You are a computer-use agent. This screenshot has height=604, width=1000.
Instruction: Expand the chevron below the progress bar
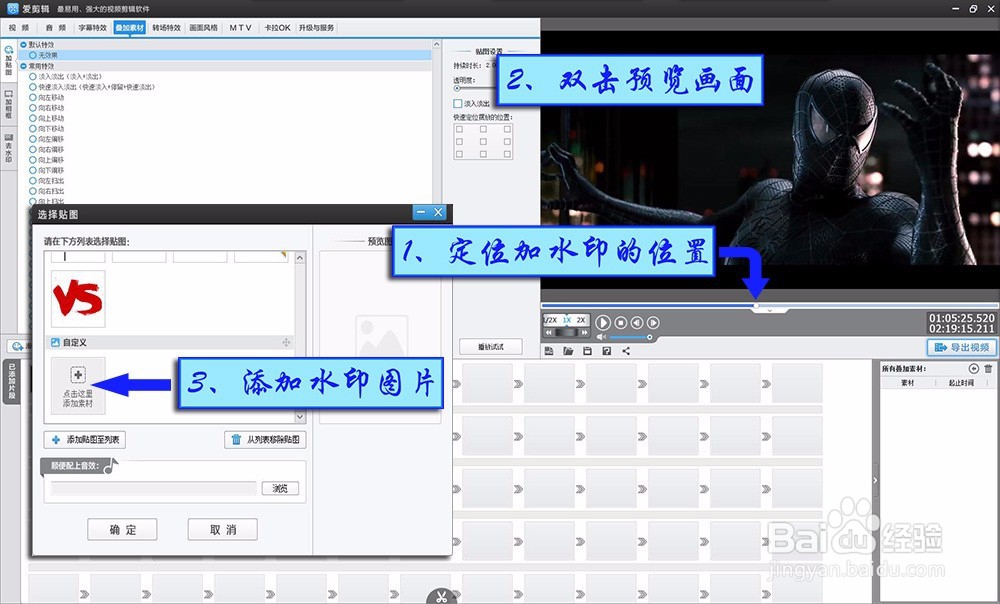pos(770,311)
